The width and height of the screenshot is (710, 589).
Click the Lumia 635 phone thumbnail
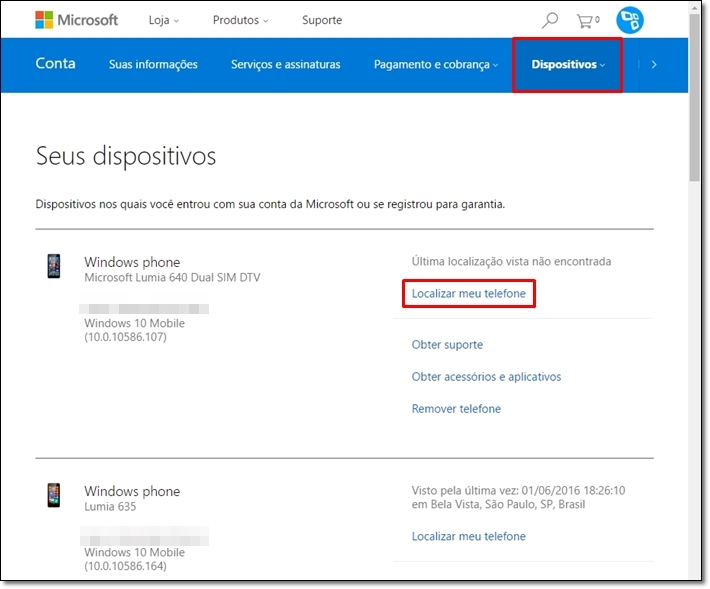pyautogui.click(x=54, y=495)
